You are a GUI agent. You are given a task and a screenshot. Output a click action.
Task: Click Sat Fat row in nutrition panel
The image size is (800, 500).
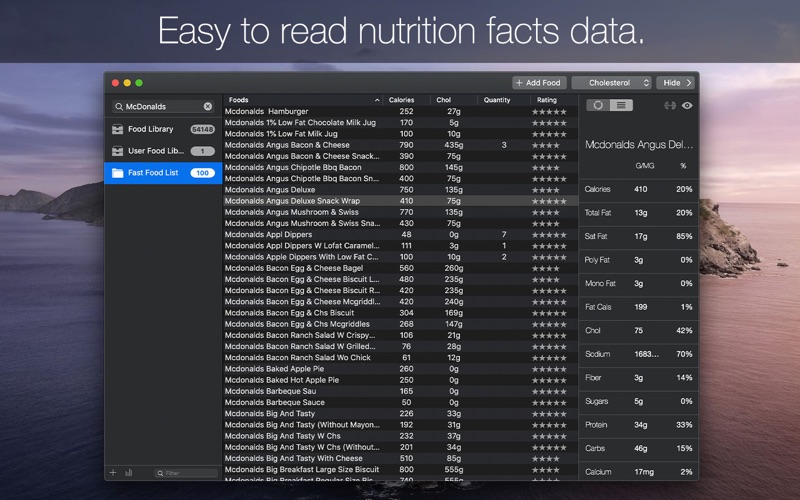[638, 236]
